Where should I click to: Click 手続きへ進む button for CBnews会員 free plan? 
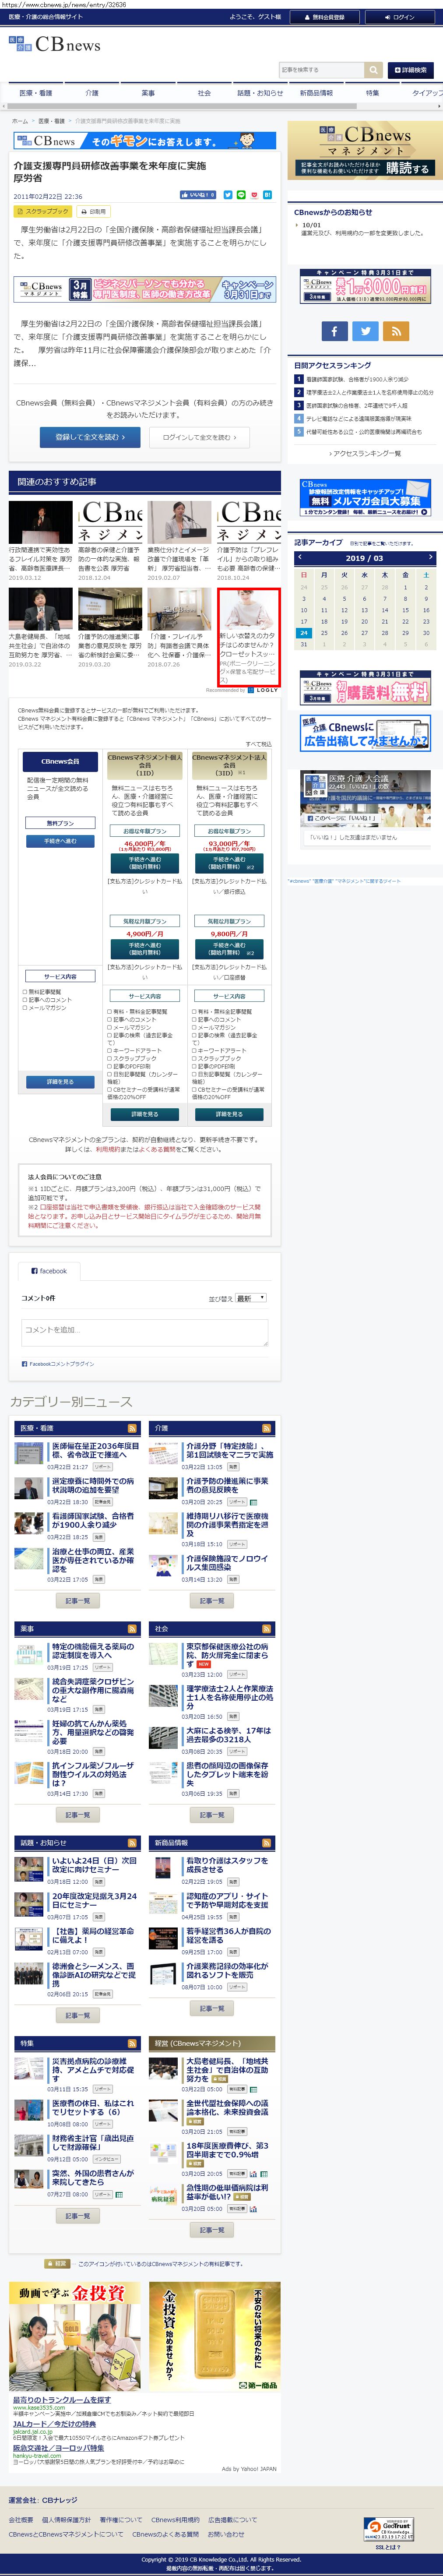pyautogui.click(x=60, y=841)
